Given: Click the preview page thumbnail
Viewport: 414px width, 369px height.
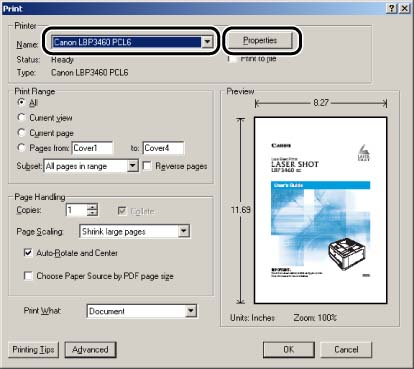Looking at the screenshot, I should pos(321,210).
